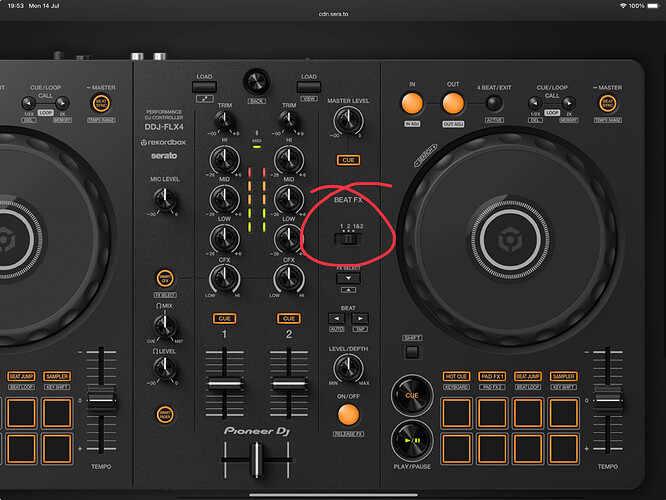Tap the top-row pad below right deck SAMPLER
666x500 pixels.
tap(563, 413)
